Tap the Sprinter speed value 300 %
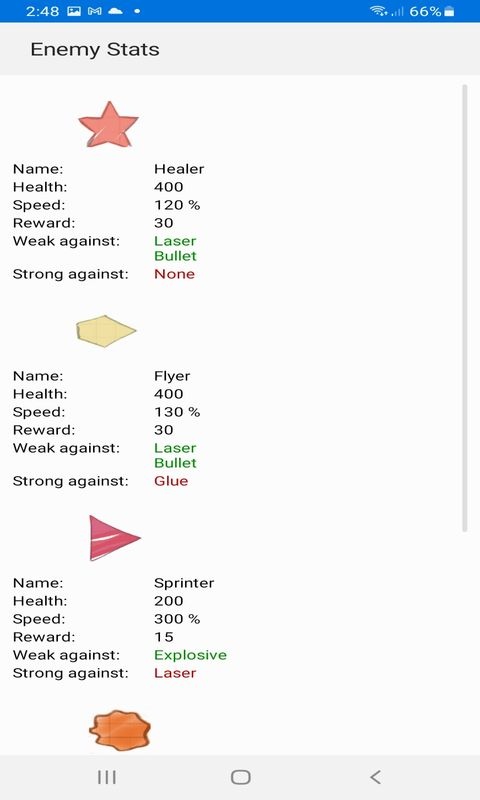The width and height of the screenshot is (480, 800). coord(177,619)
